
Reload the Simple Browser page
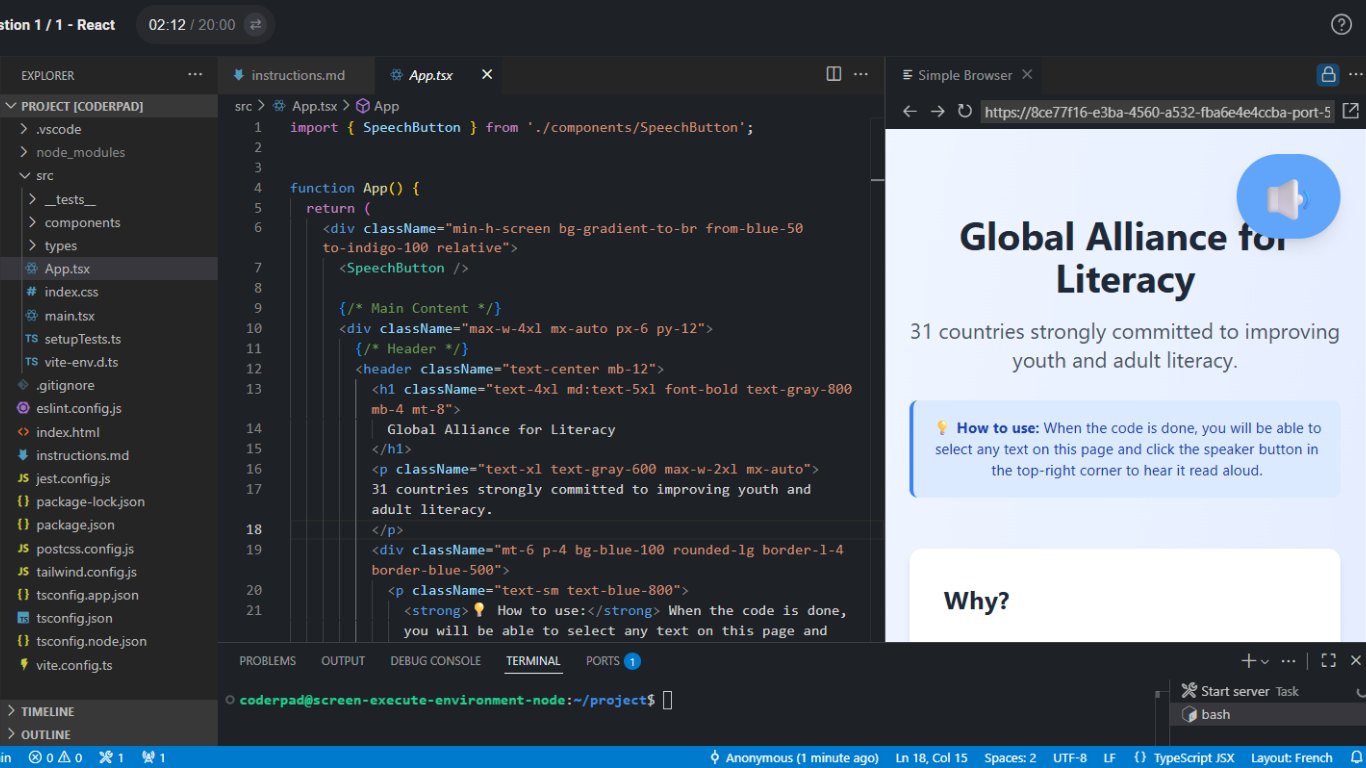tap(964, 111)
